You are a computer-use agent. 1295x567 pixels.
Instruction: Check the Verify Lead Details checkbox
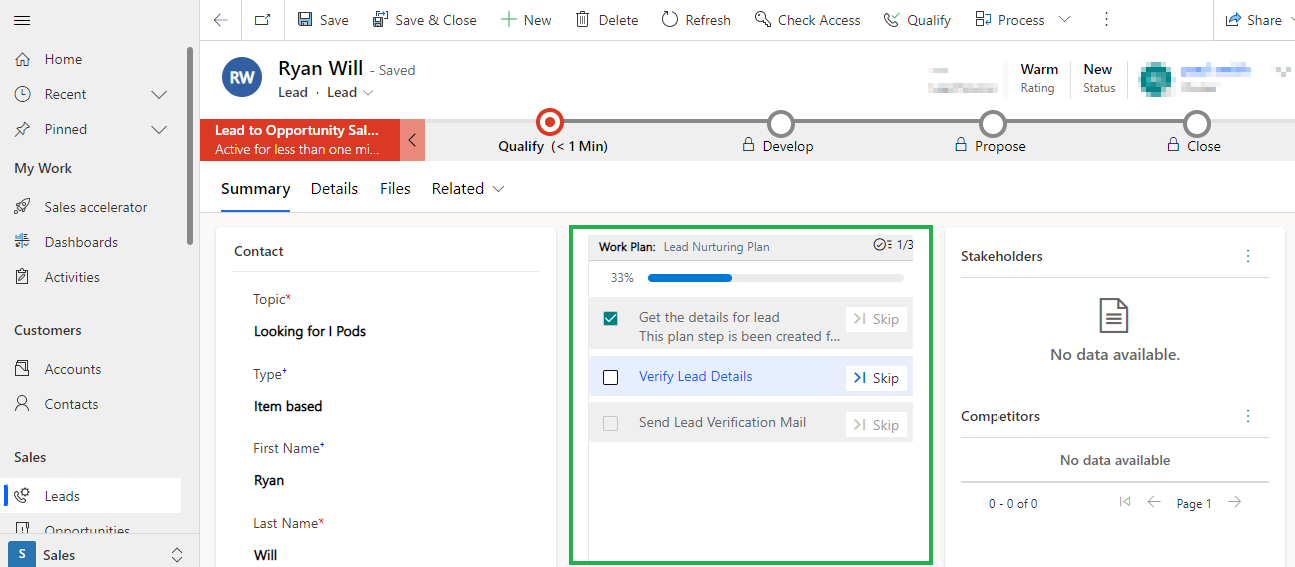[611, 378]
